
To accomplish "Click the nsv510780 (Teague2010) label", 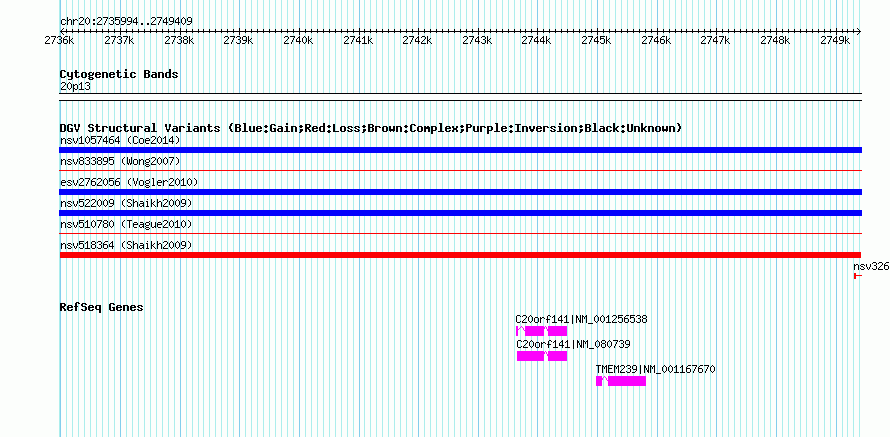I will pos(126,224).
